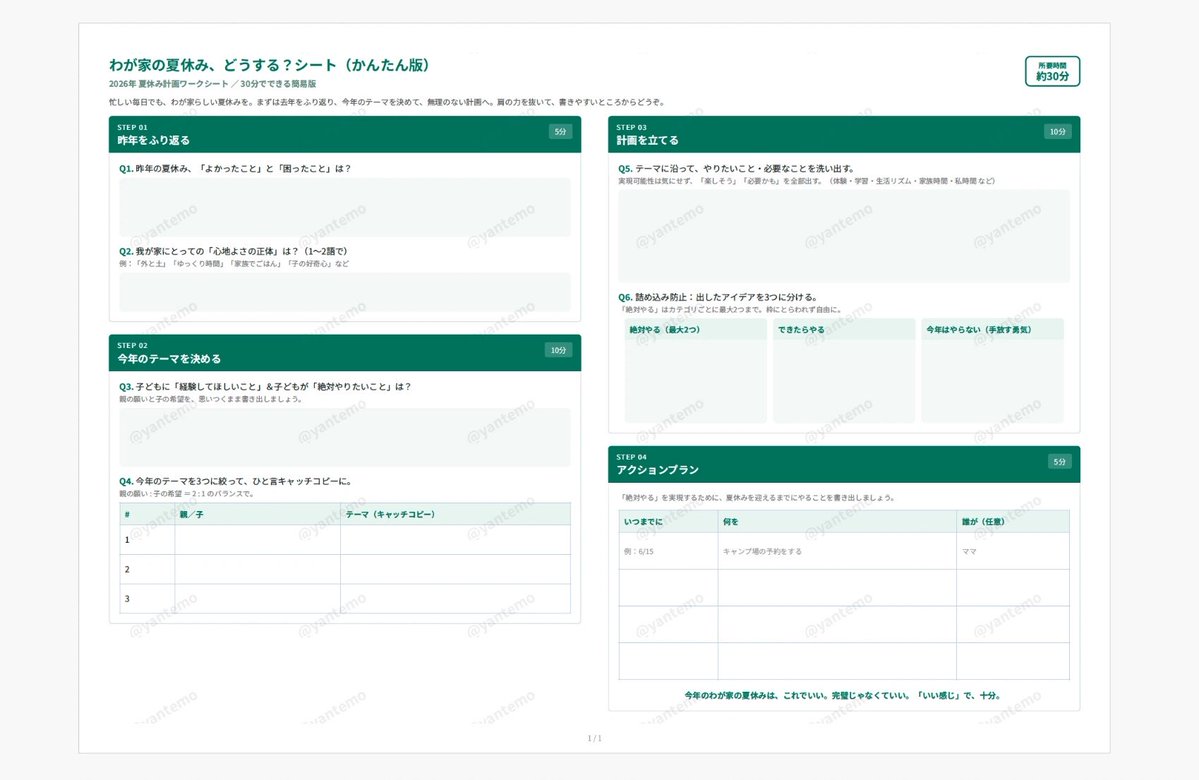
Task: Click the box under できたらやる
Action: [x=843, y=380]
